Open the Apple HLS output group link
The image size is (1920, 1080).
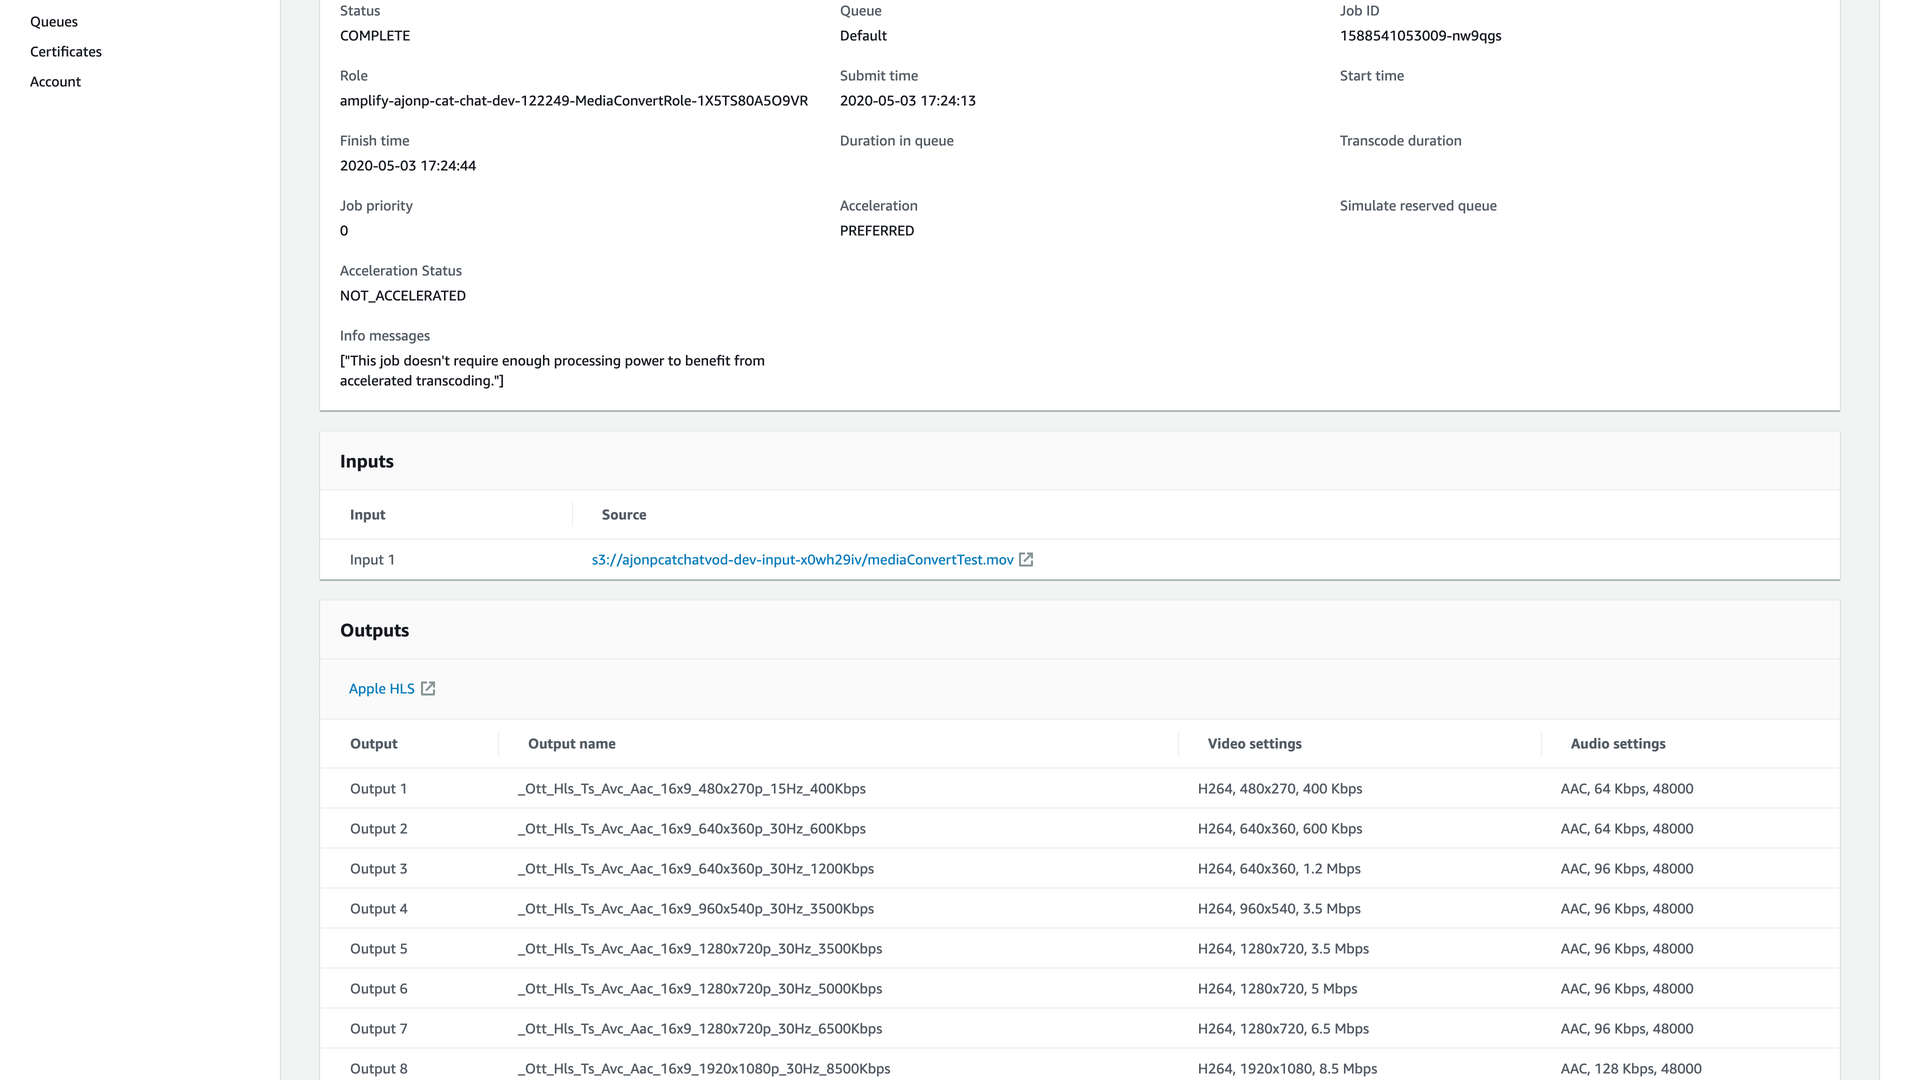[x=381, y=689]
